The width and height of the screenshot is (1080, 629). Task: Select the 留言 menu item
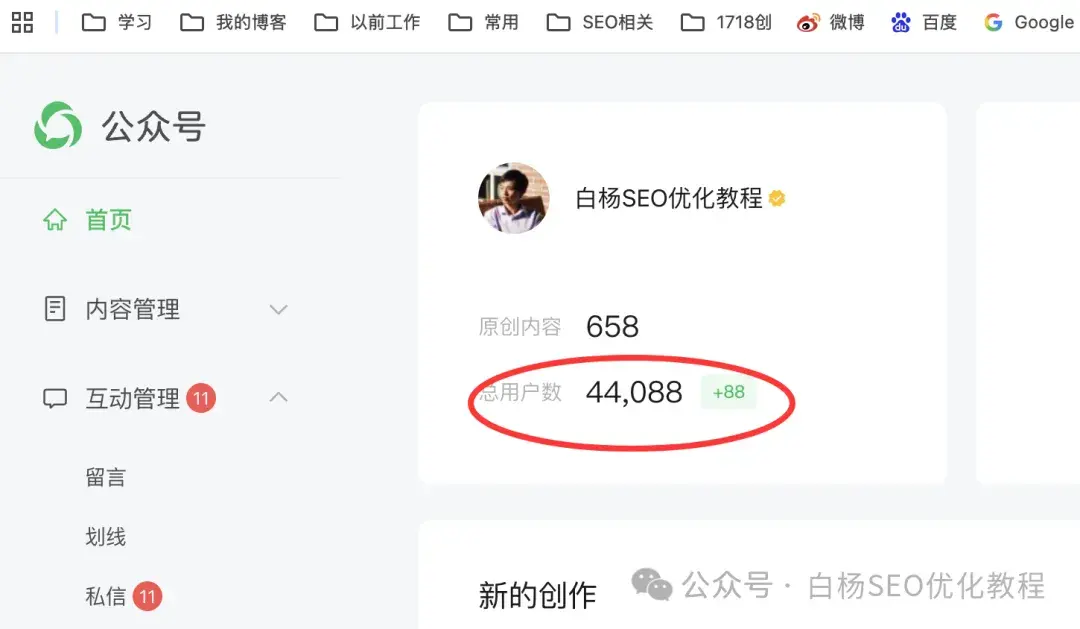pyautogui.click(x=105, y=477)
